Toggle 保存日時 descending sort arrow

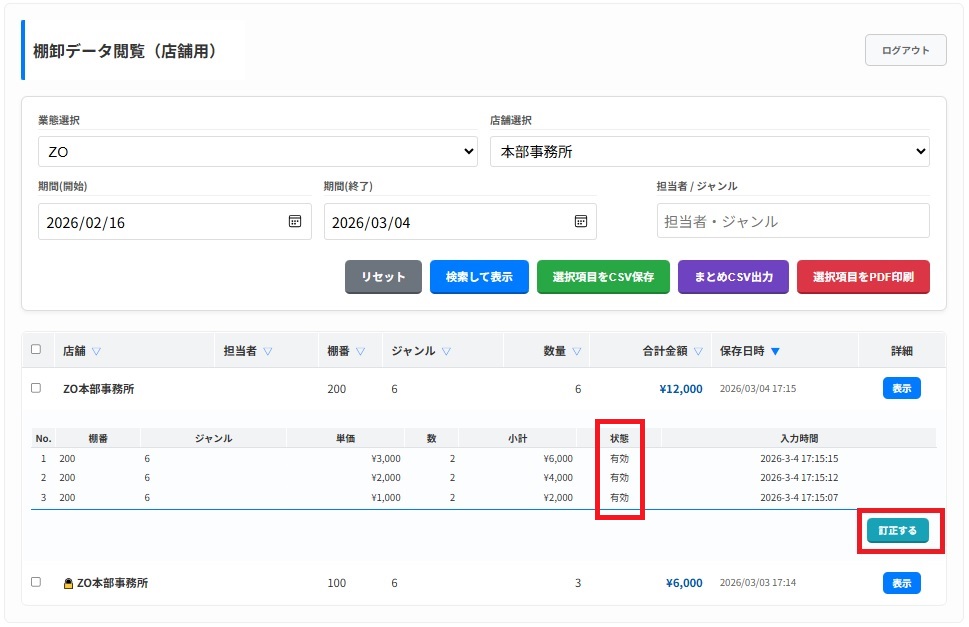775,351
